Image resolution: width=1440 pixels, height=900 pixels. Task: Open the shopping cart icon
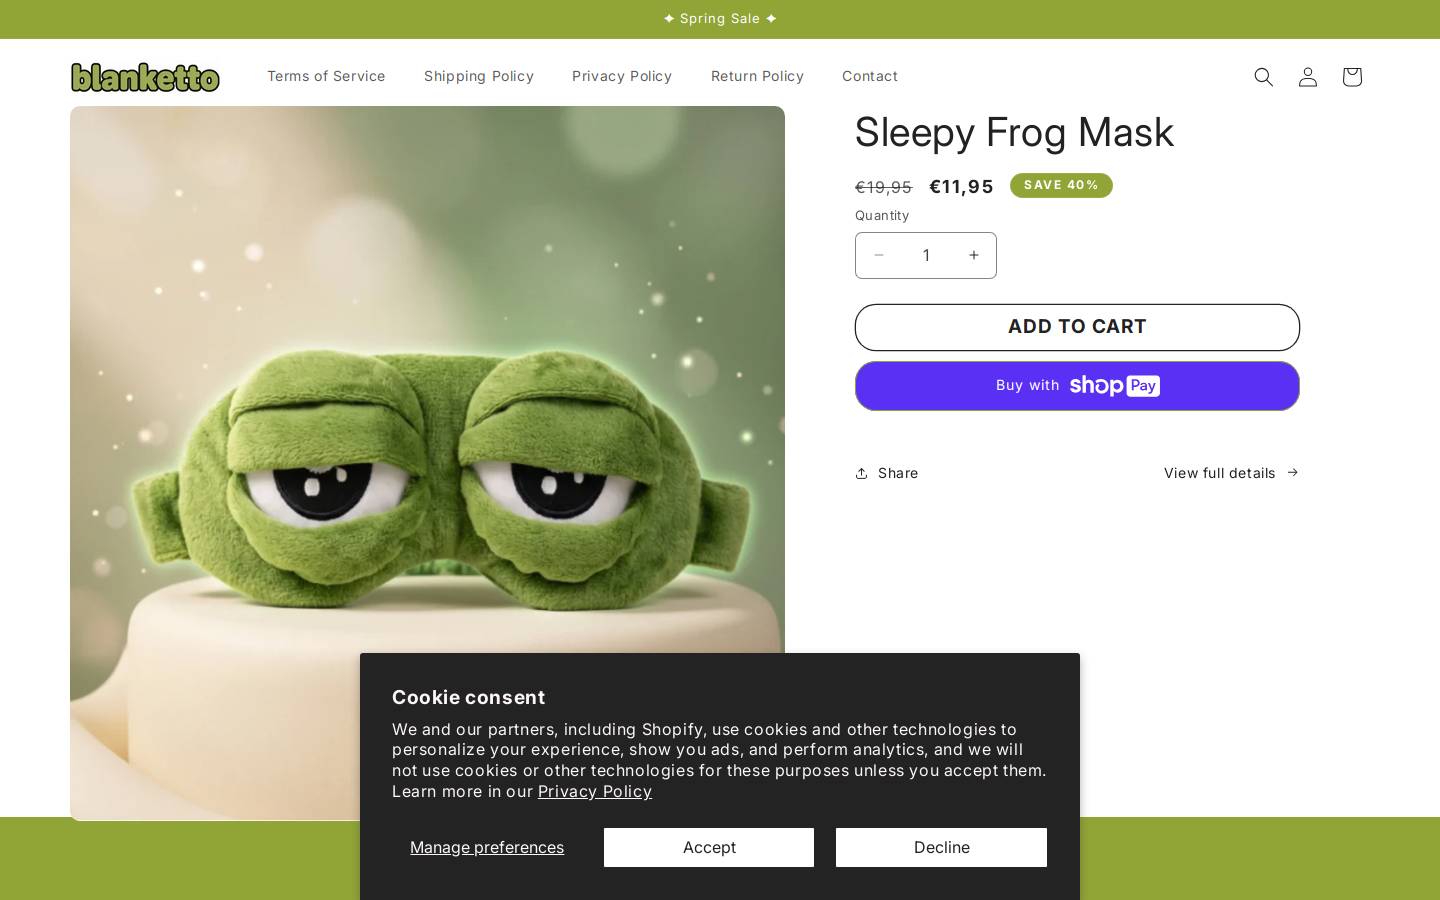point(1351,77)
